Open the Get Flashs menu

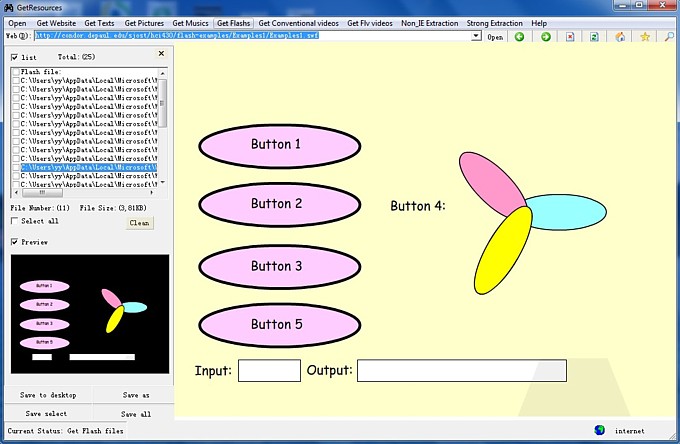(x=233, y=22)
